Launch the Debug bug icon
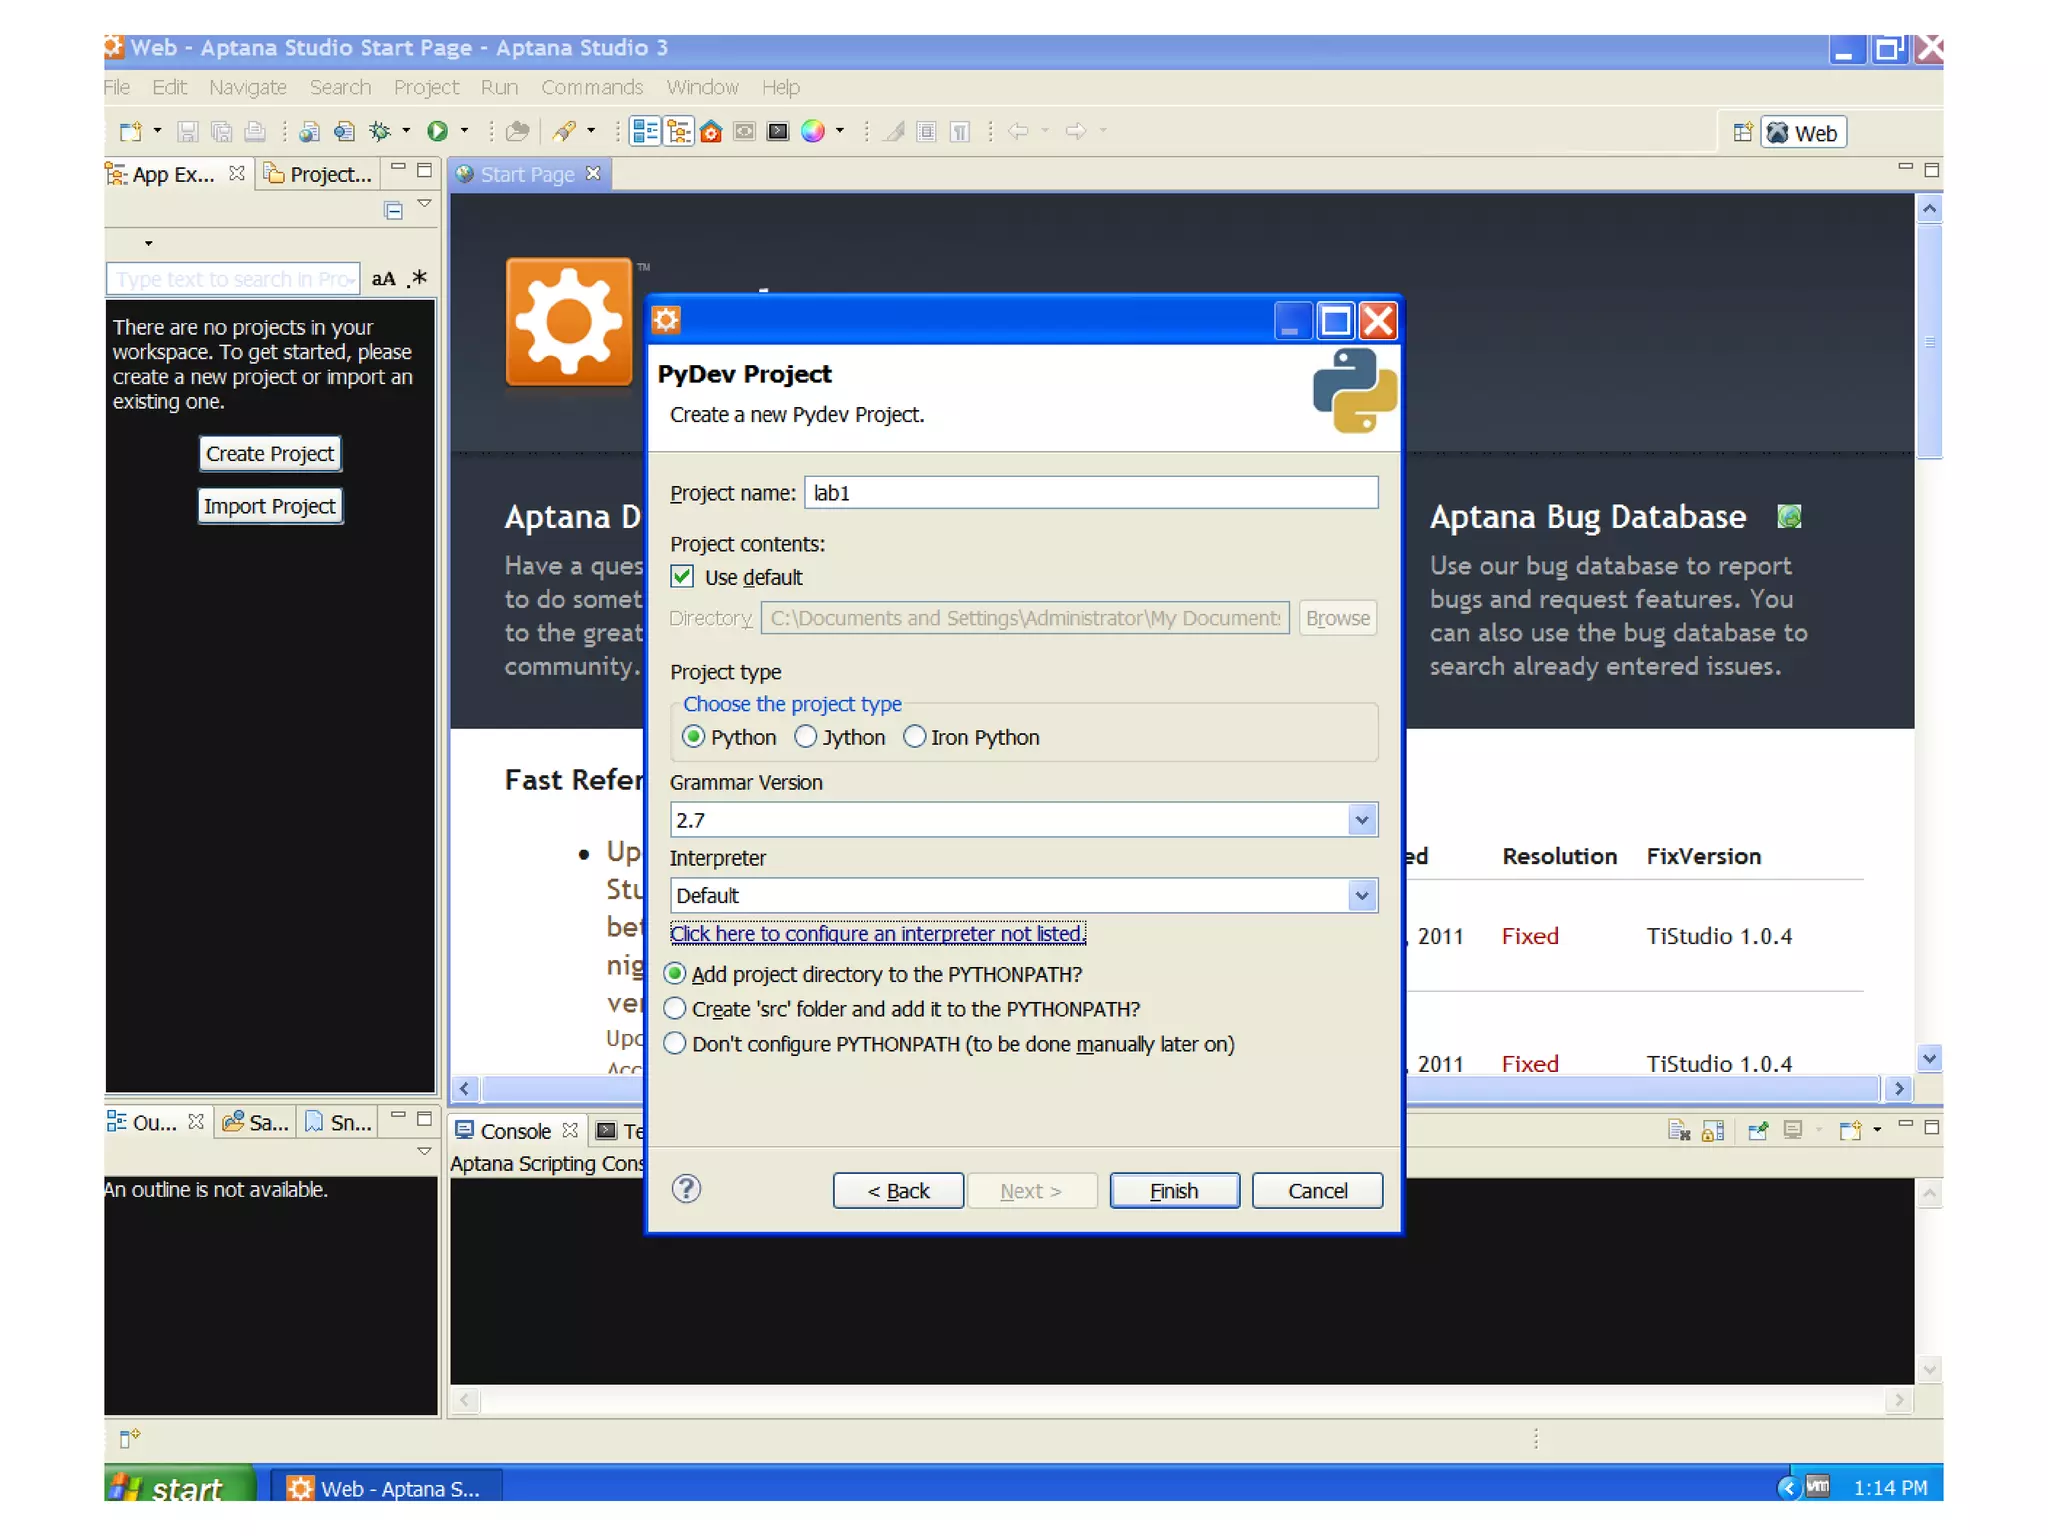The height and width of the screenshot is (1536, 2048). point(379,131)
